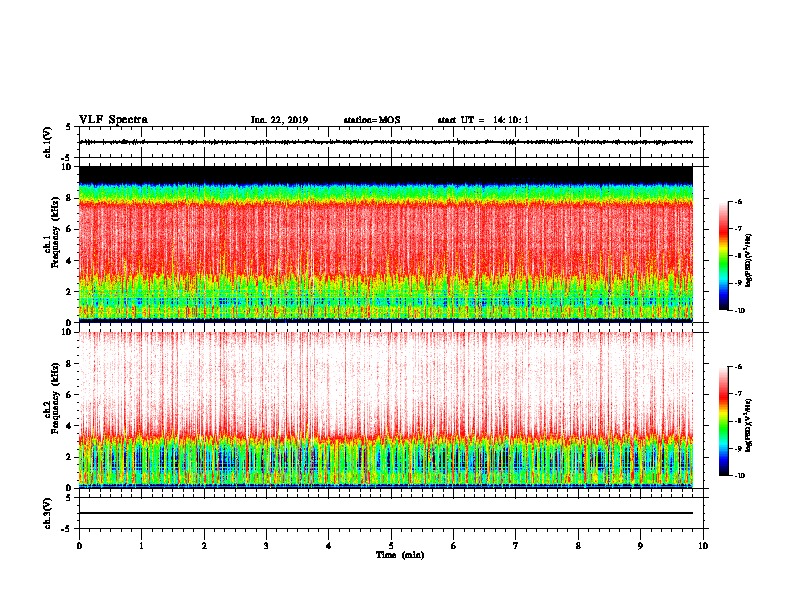This screenshot has width=792, height=612.
Task: Click the black band above 9 kHz in ch.1
Action: (386, 174)
